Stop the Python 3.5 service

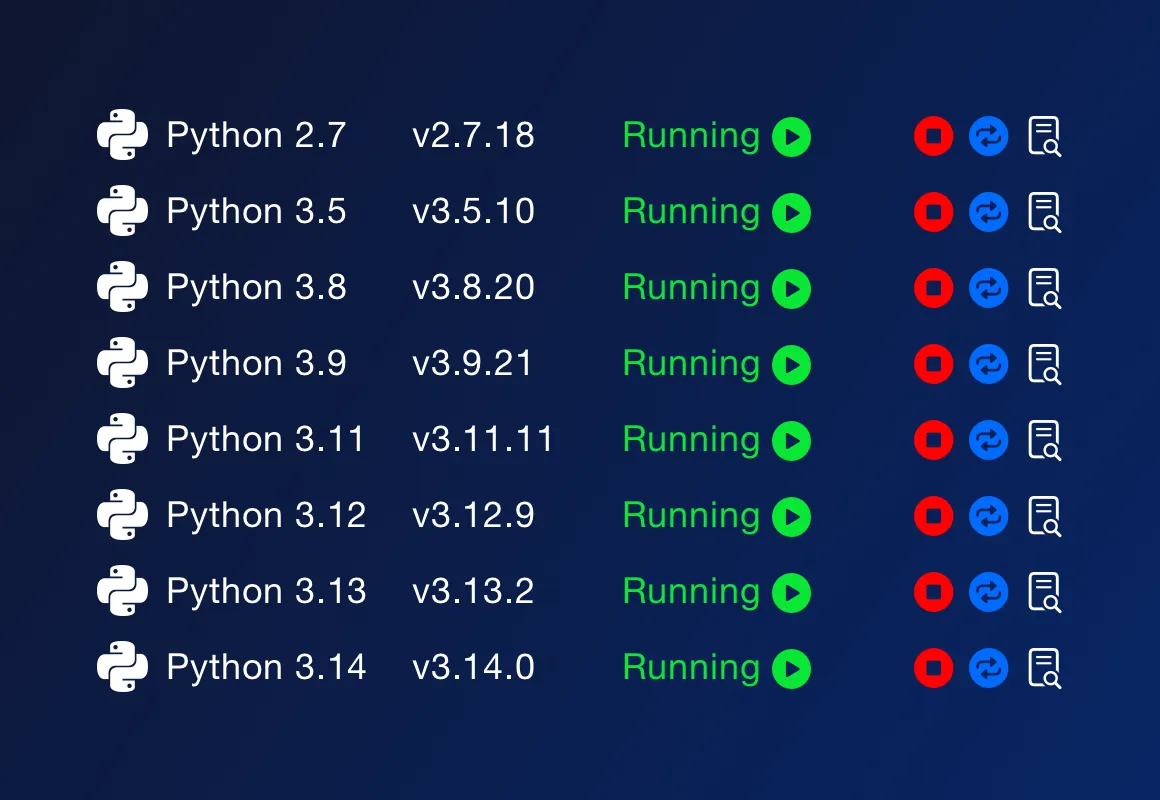tap(934, 212)
